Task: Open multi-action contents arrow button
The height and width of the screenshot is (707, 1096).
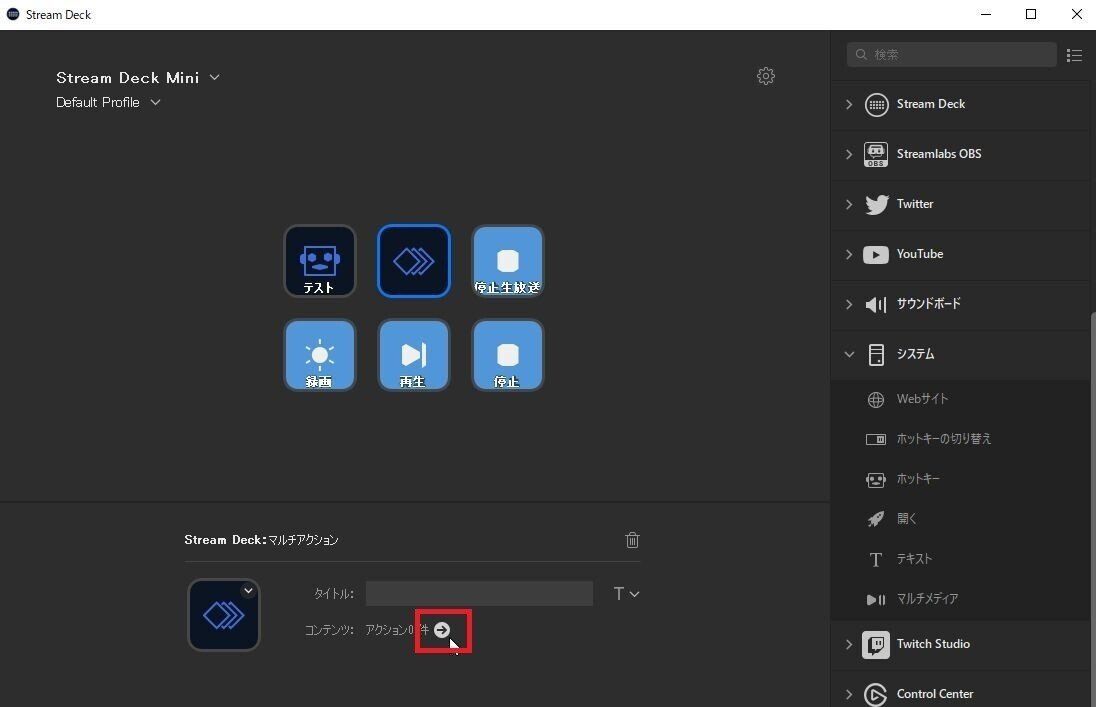Action: pyautogui.click(x=442, y=630)
